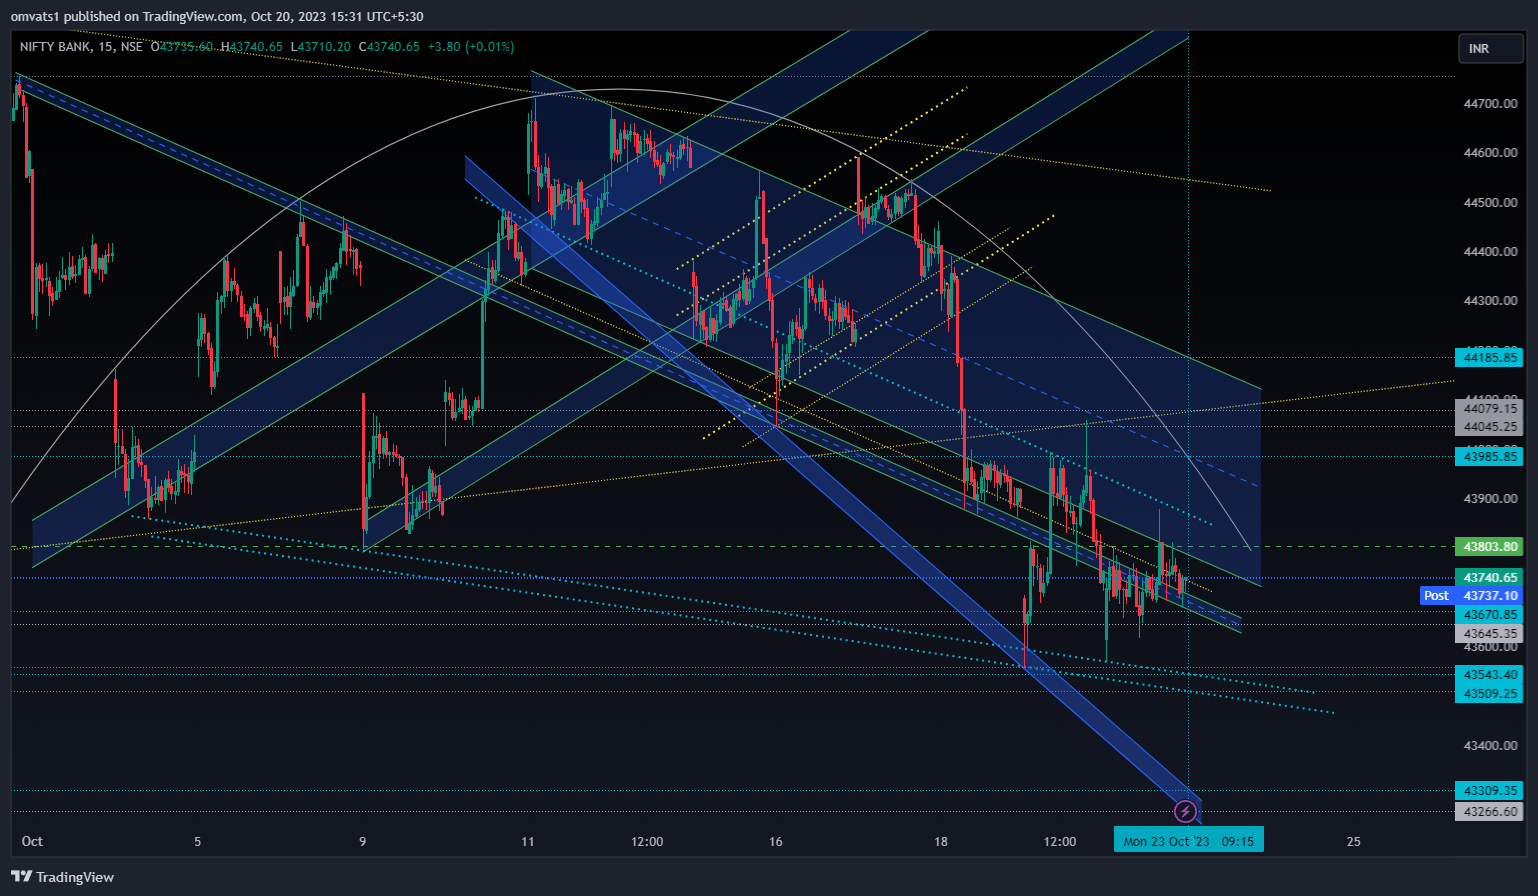The height and width of the screenshot is (896, 1538).
Task: Click the 9 date label on time axis
Action: click(362, 841)
